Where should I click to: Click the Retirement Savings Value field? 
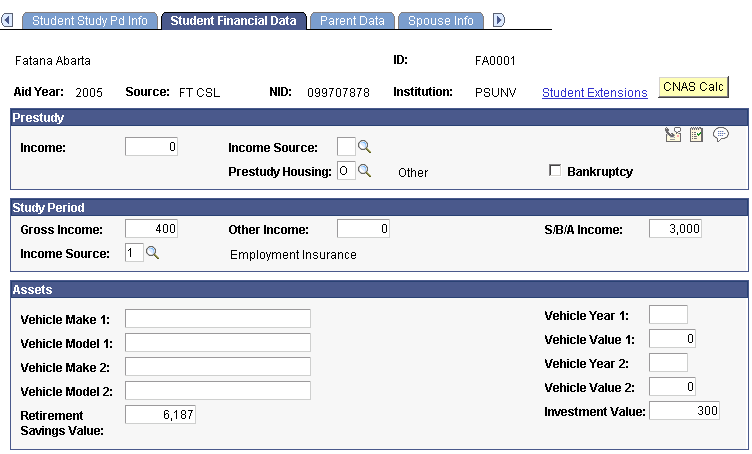point(160,414)
